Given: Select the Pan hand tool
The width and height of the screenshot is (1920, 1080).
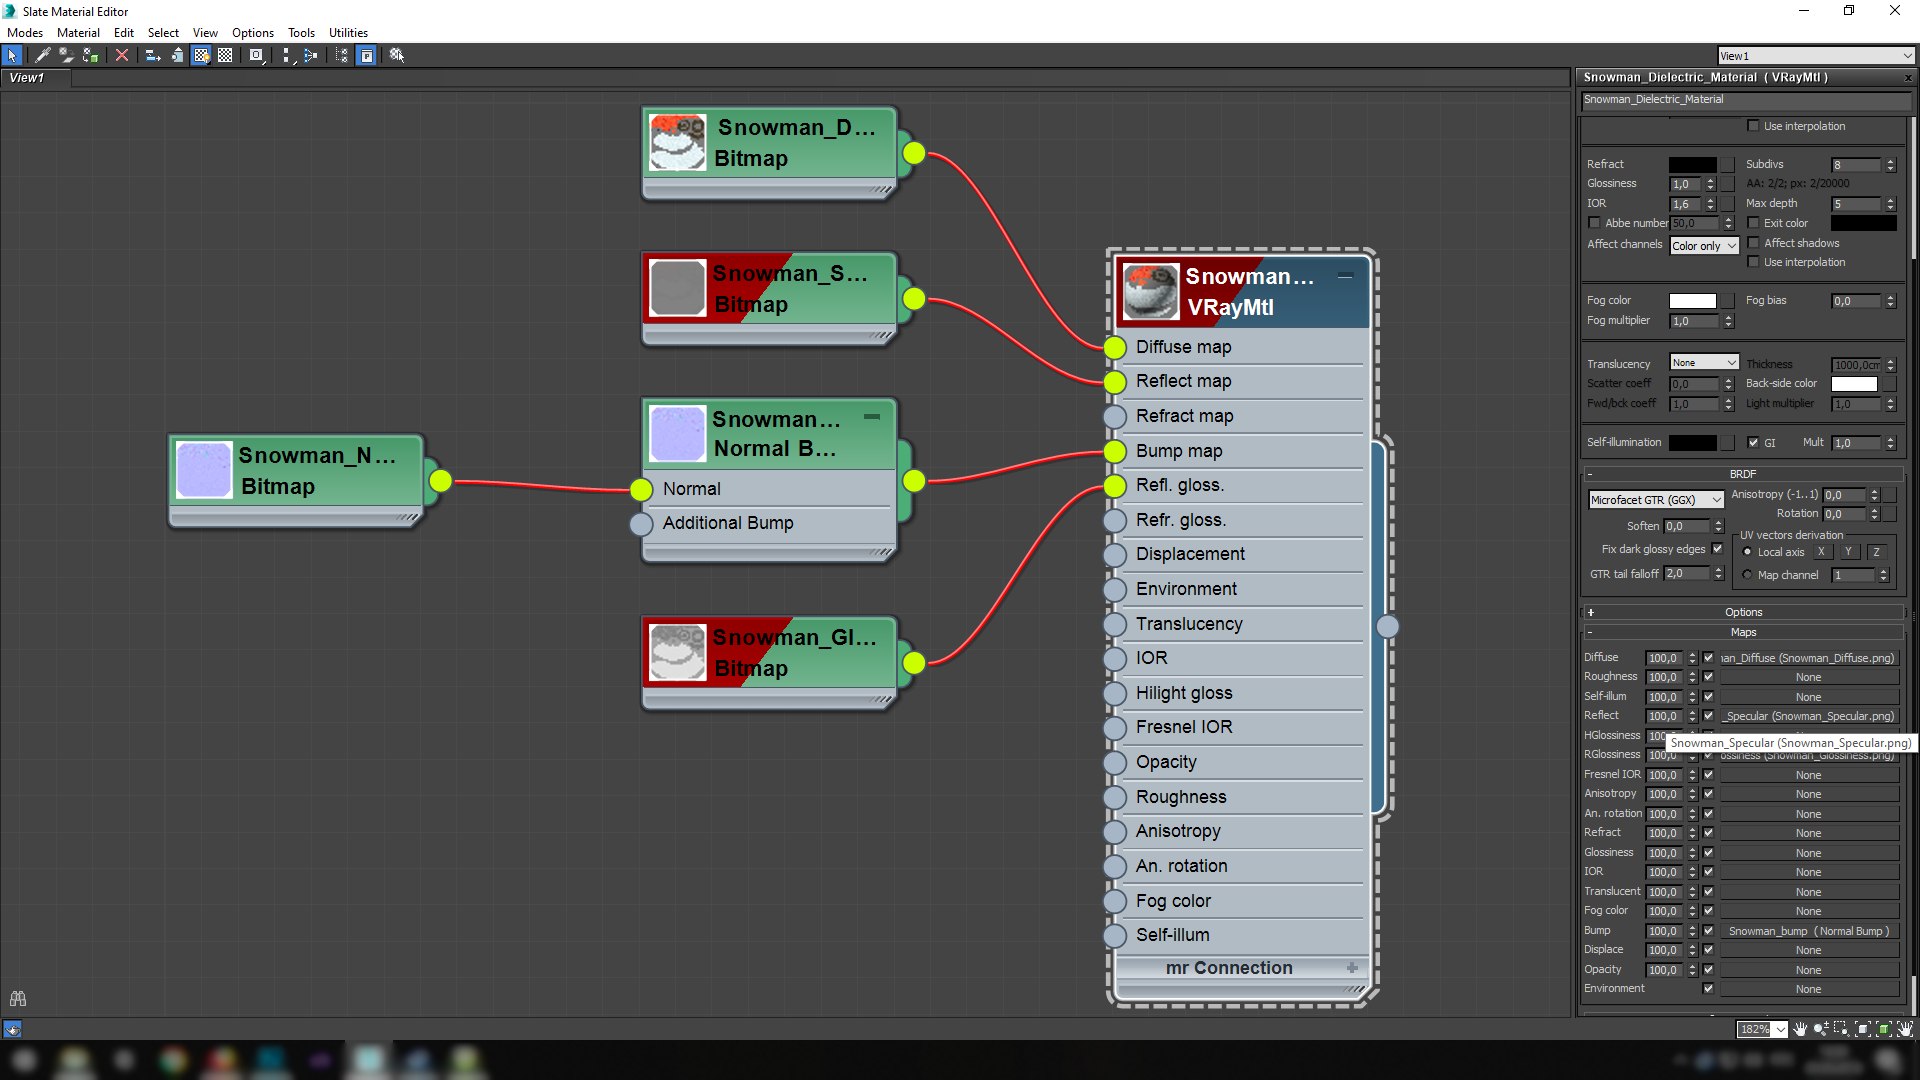Looking at the screenshot, I should point(1800,1029).
